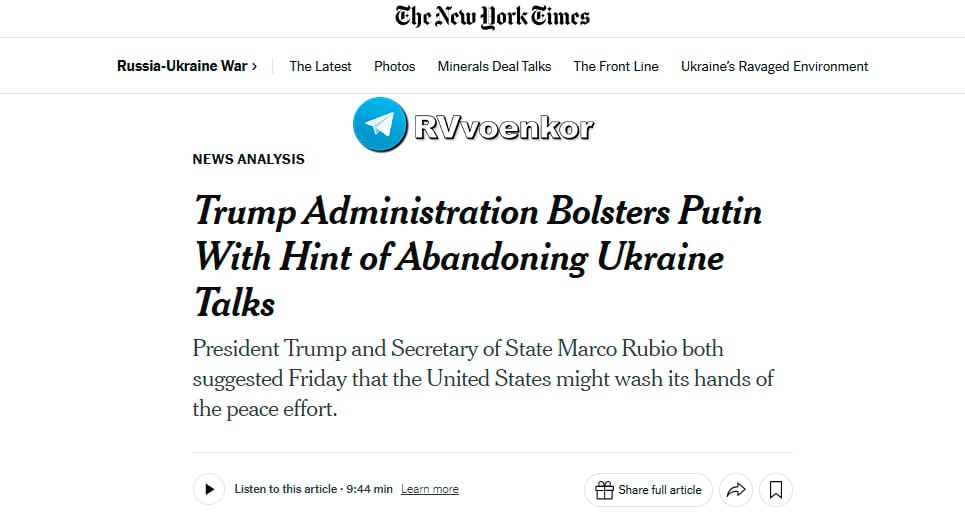Play the article audio
The height and width of the screenshot is (516, 965).
coord(209,489)
